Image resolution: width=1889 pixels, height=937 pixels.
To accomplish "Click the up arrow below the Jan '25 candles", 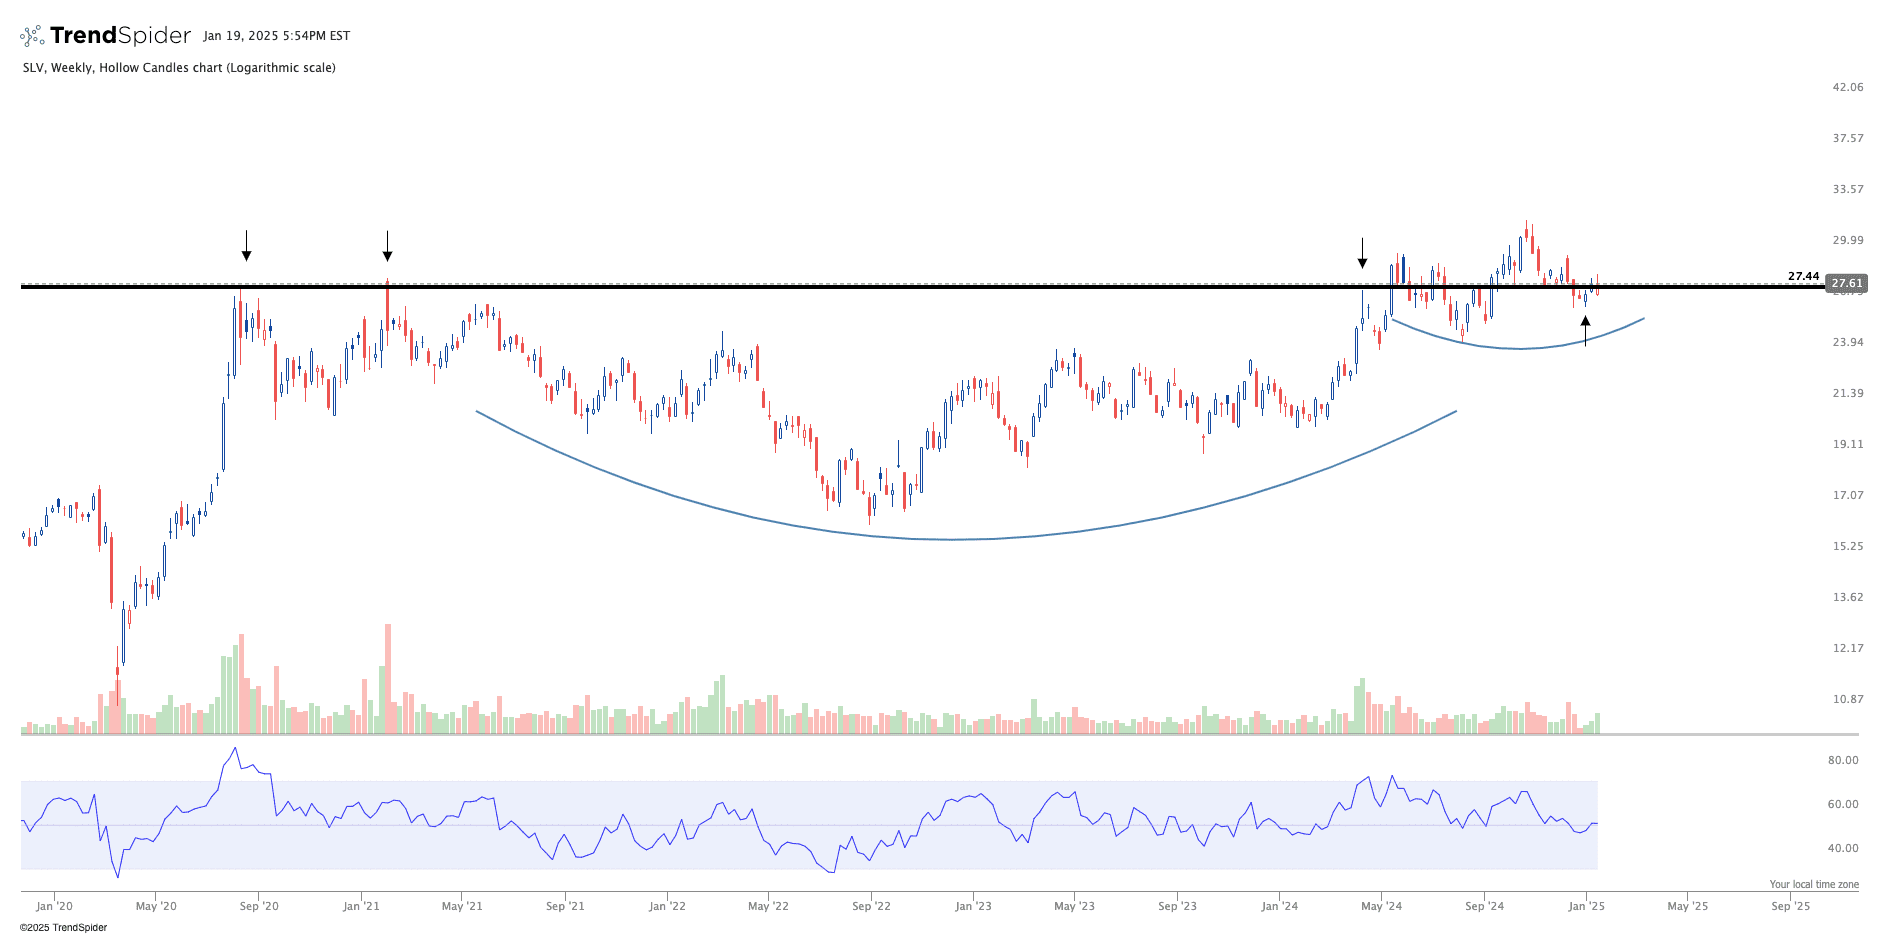I will [x=1585, y=331].
